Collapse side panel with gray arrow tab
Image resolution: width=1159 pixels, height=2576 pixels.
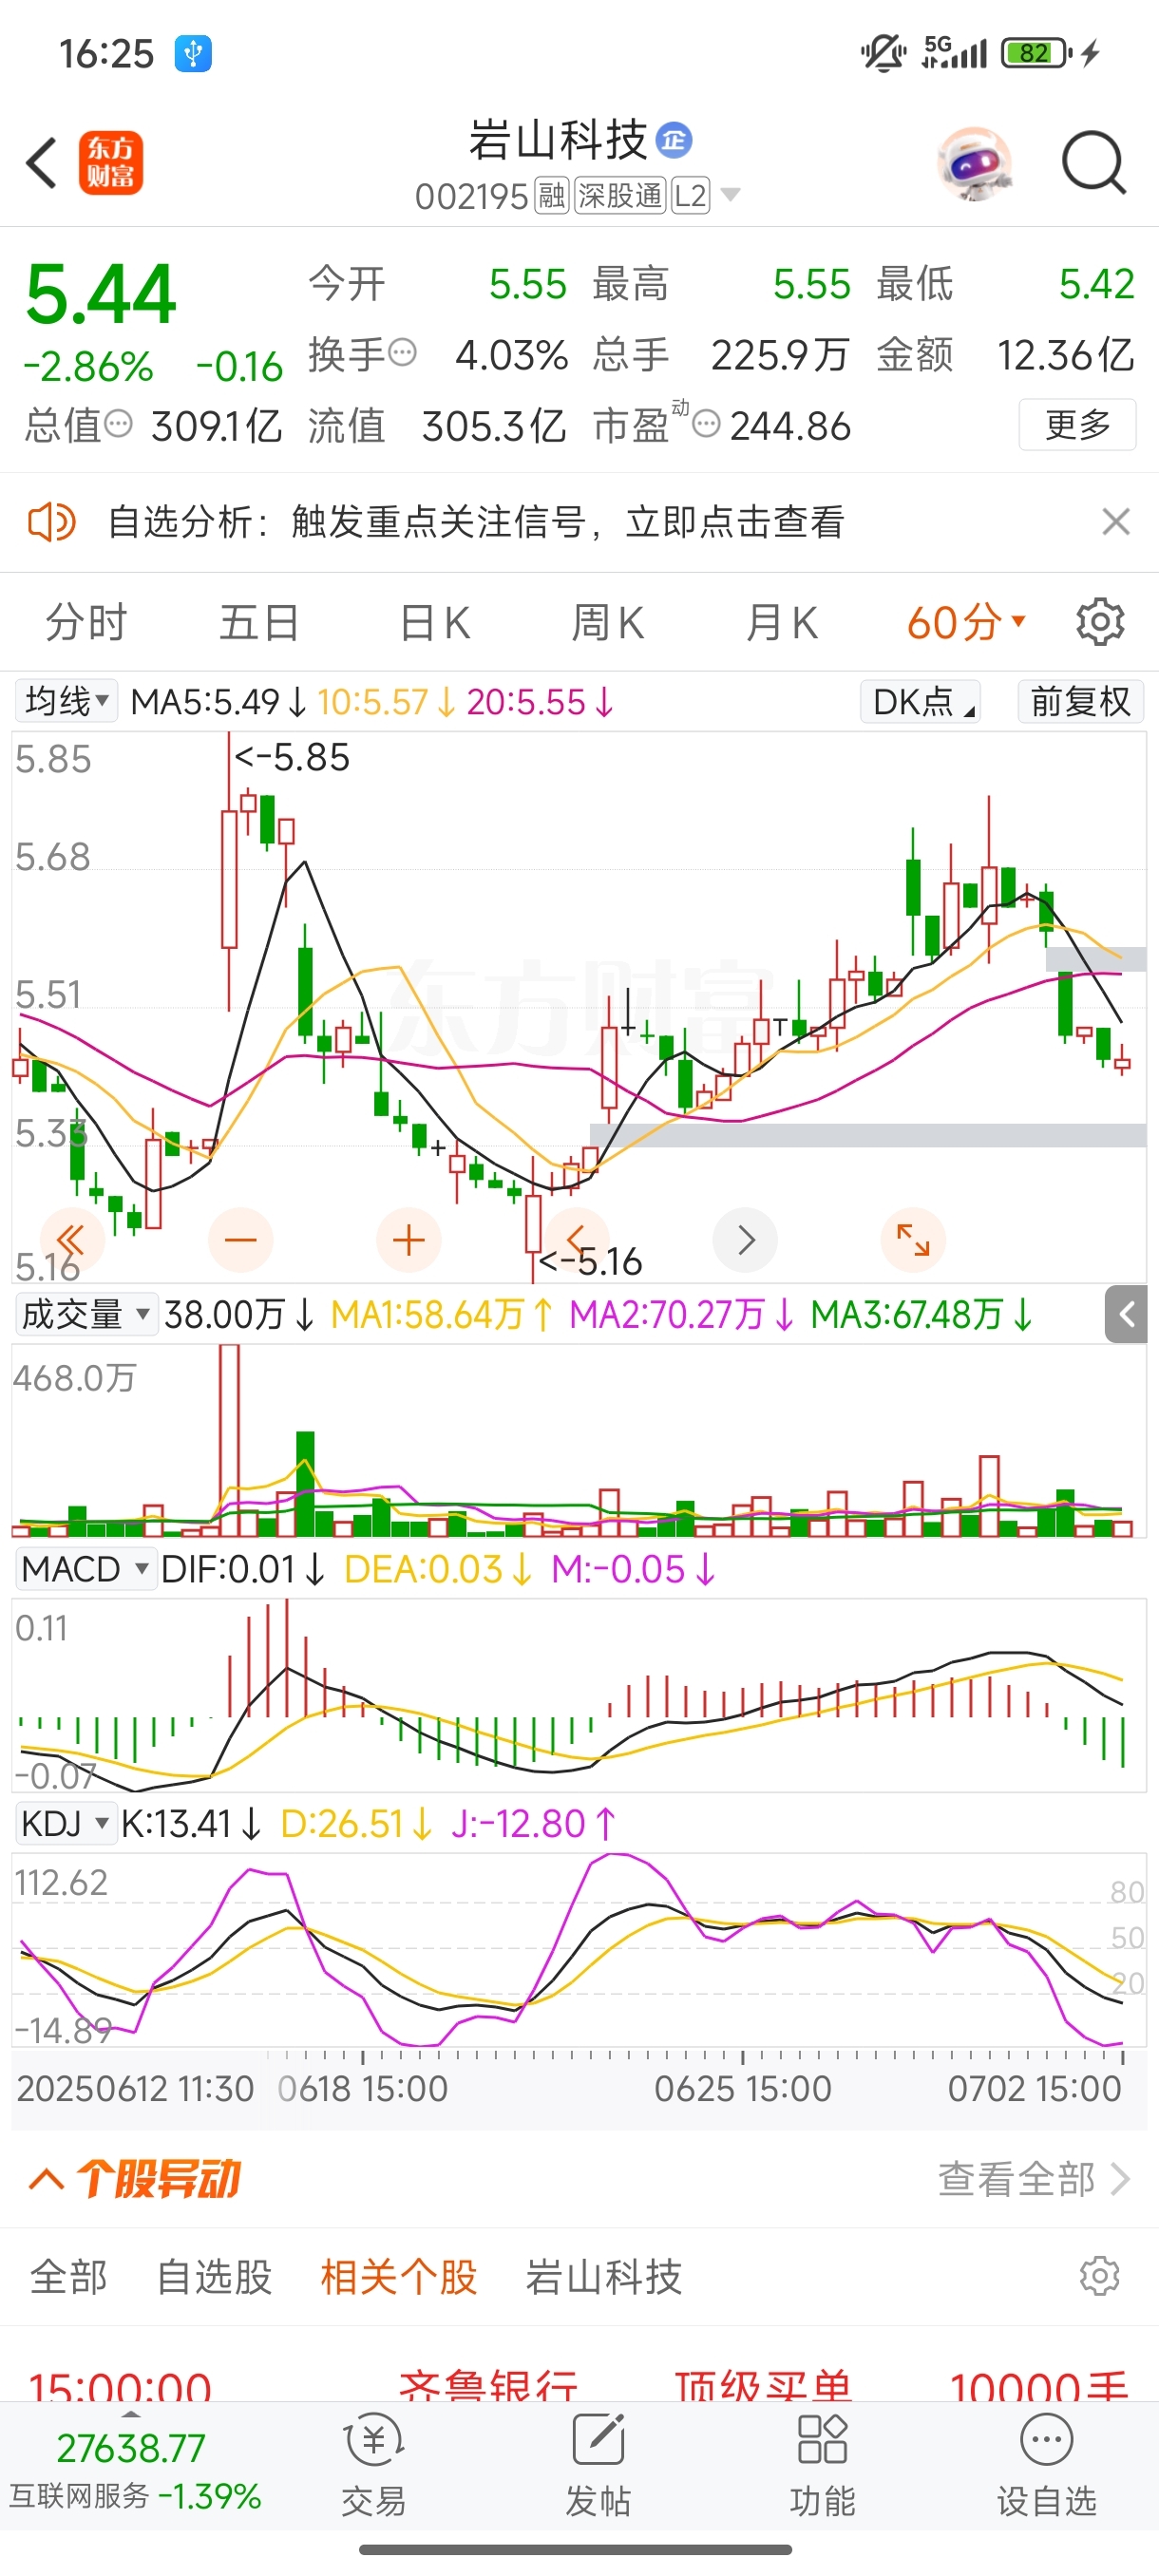click(x=1126, y=1314)
